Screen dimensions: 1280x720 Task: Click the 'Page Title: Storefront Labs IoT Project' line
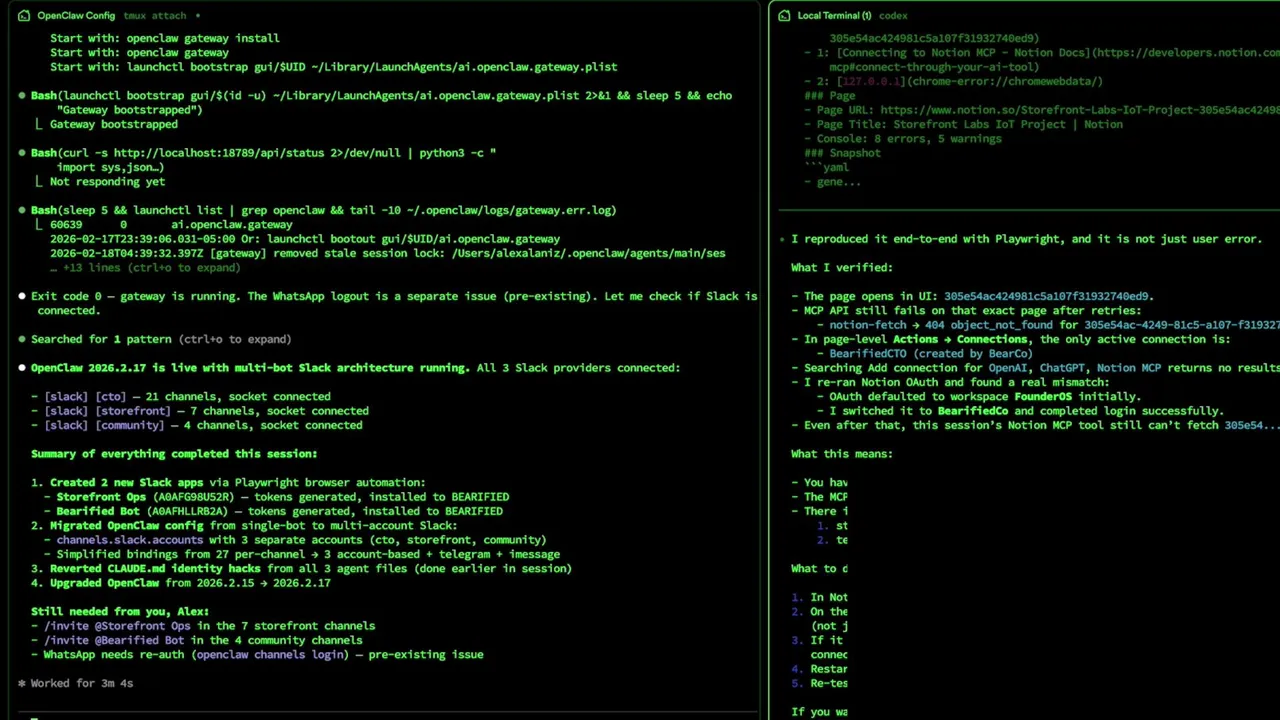point(969,124)
